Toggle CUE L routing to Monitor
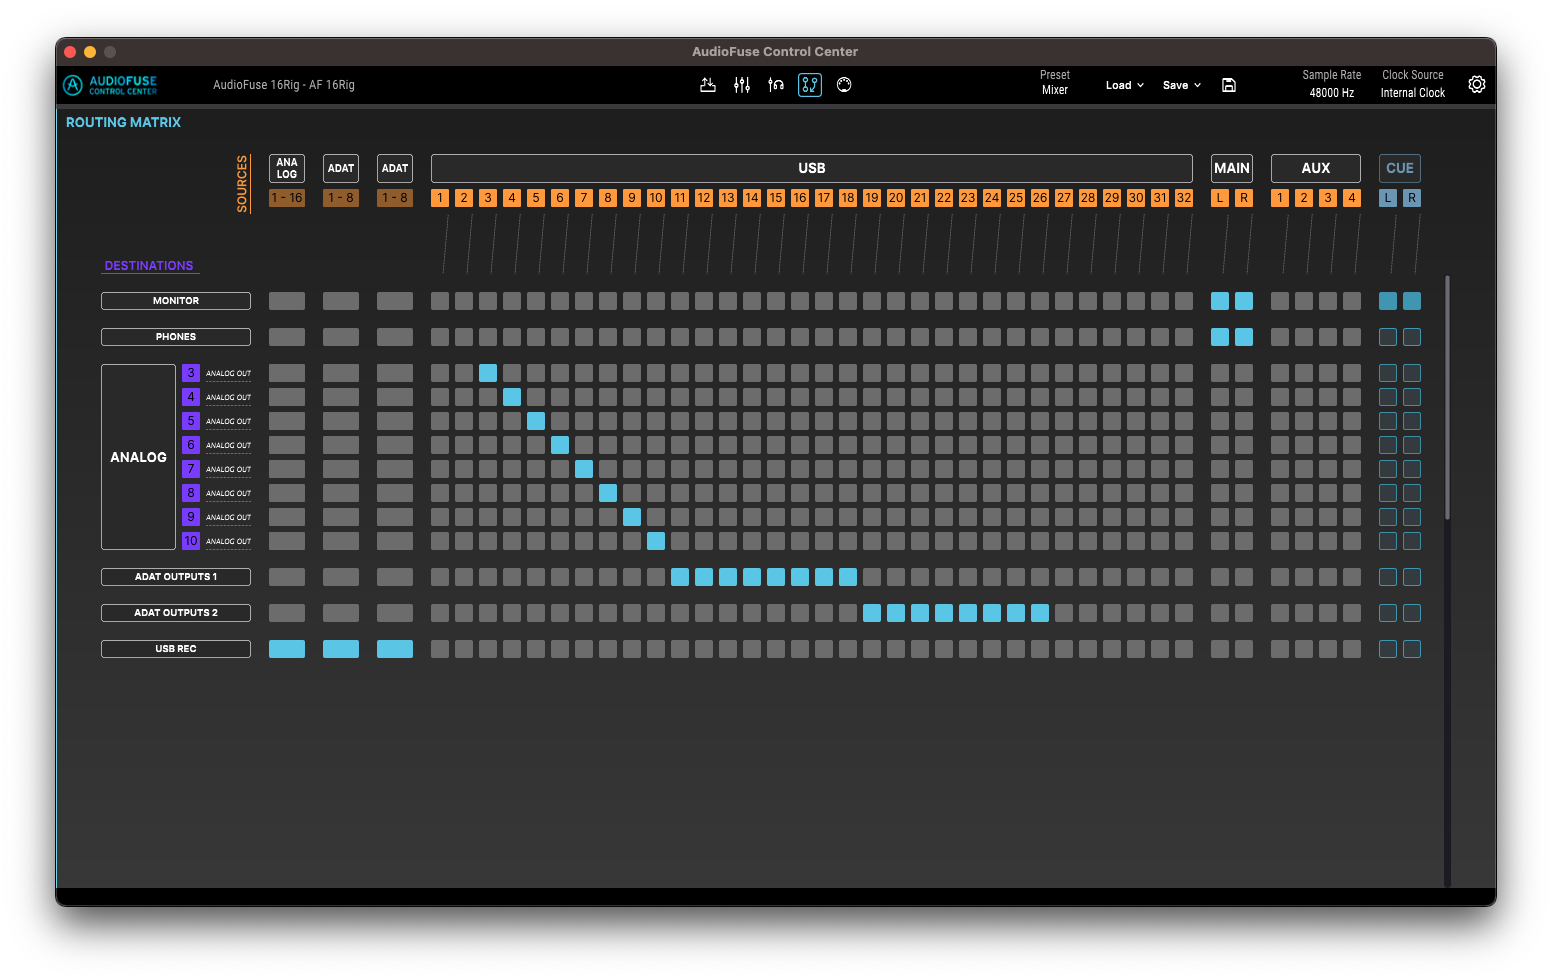Screen dimensions: 1552x980 (1388, 301)
